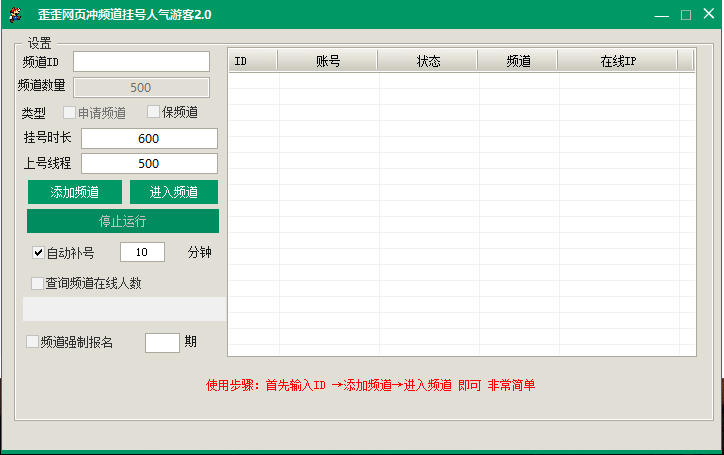Minimize the 歪歪 window
This screenshot has width=724, height=455.
[662, 15]
